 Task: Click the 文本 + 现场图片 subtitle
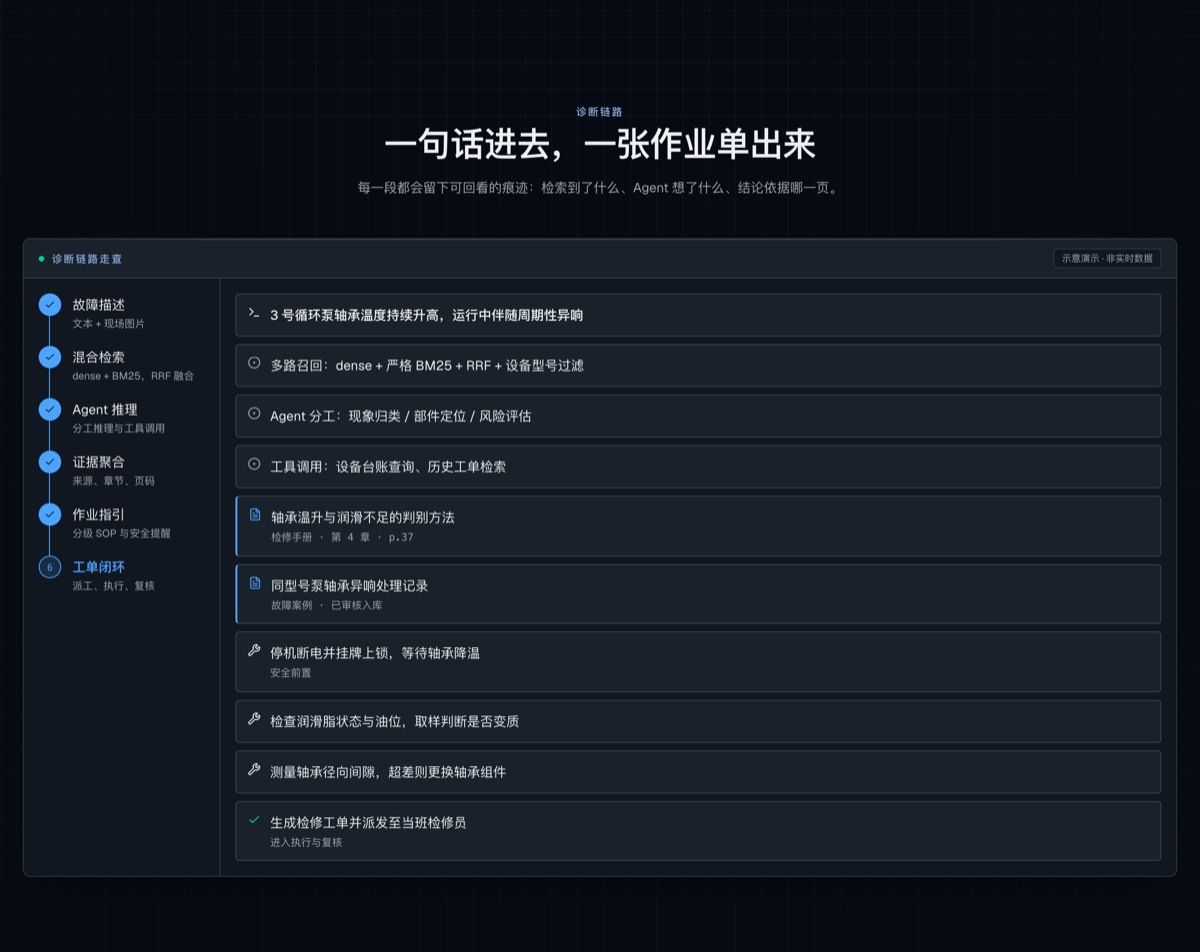108,324
